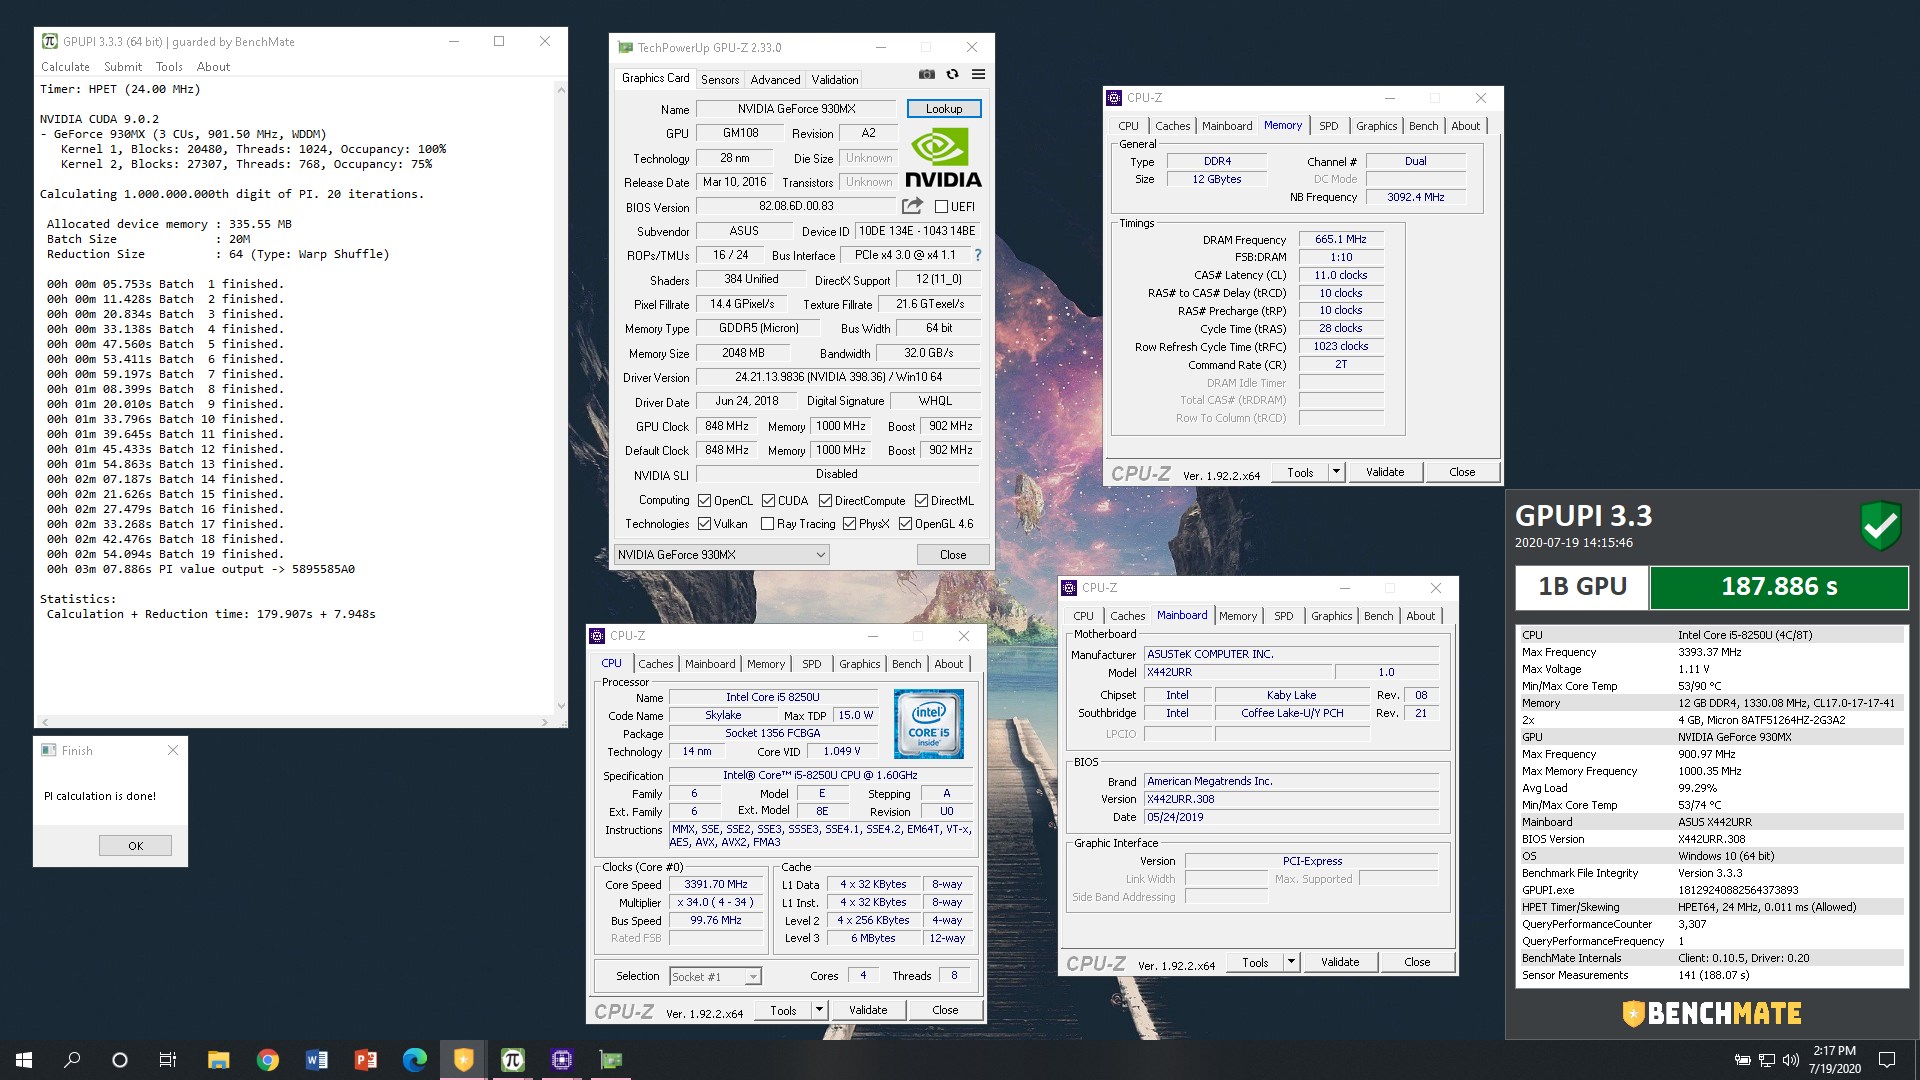1920x1080 pixels.
Task: Click GPUPI output vertical scrollbar
Action: tap(561, 400)
